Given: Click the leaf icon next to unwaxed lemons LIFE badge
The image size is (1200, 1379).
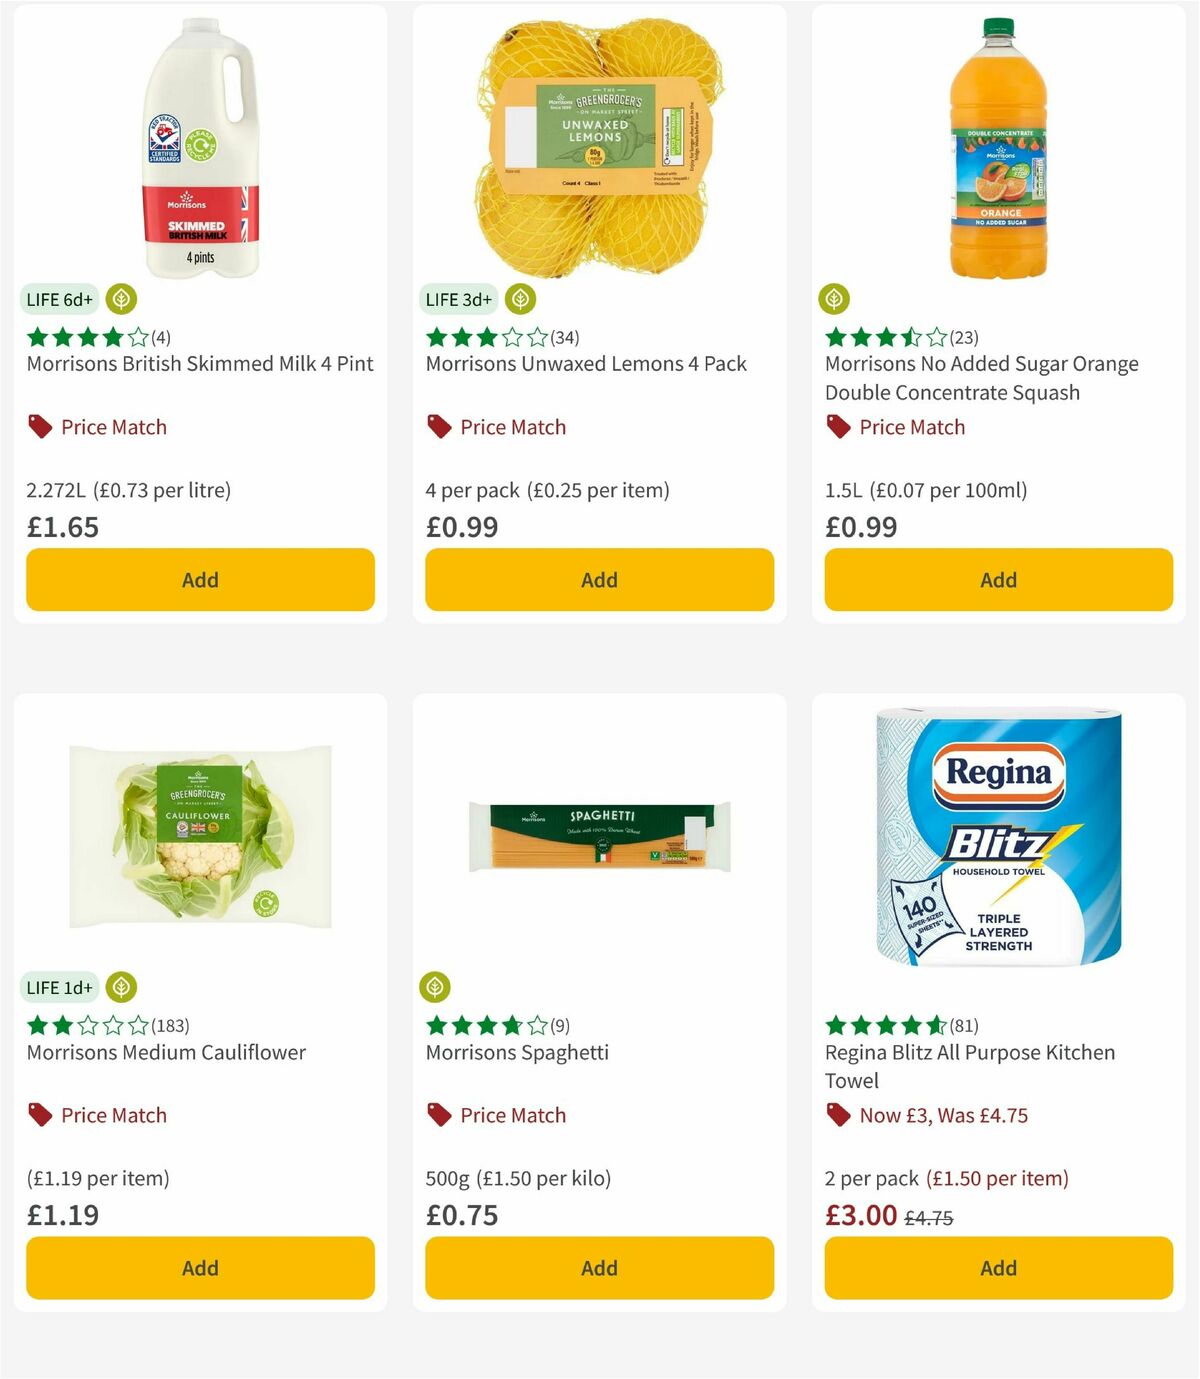Looking at the screenshot, I should coord(519,299).
